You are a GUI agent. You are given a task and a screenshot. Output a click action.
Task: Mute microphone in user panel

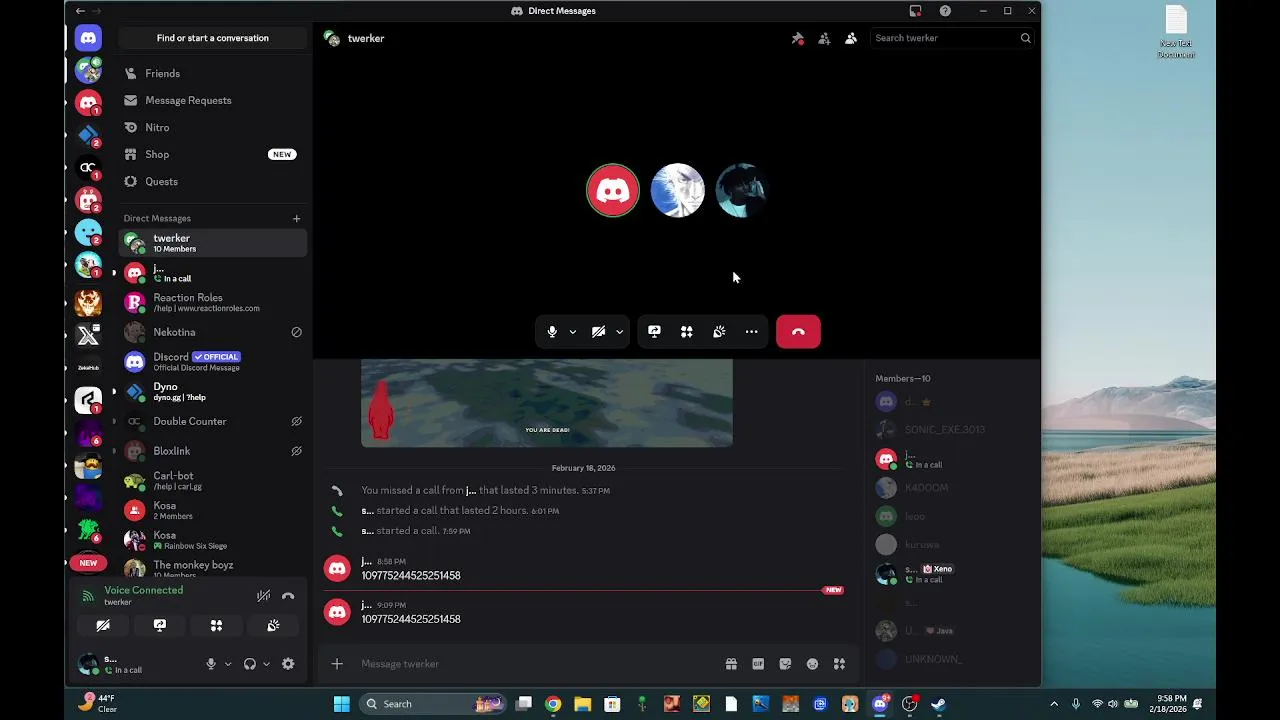pyautogui.click(x=210, y=664)
